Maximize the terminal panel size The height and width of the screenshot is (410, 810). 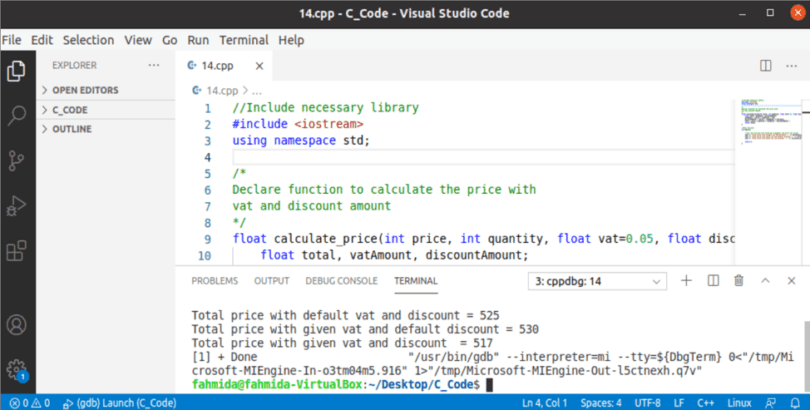click(764, 281)
